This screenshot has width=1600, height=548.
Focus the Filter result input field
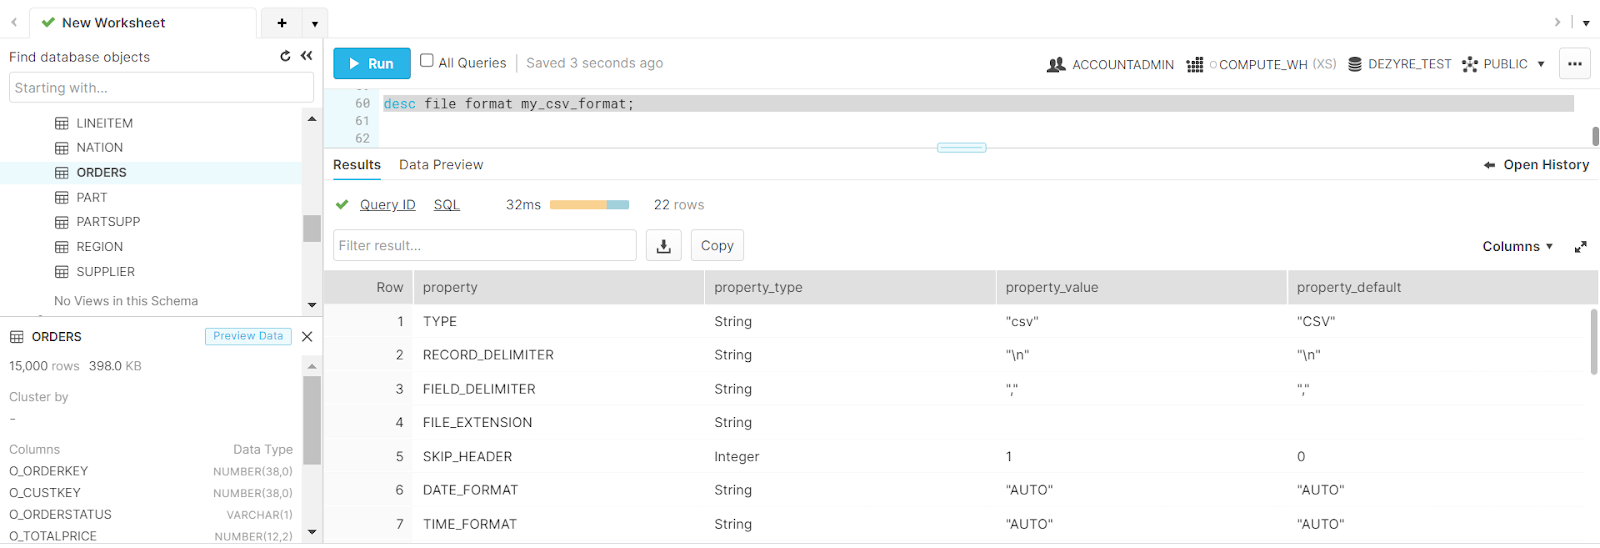tap(484, 246)
